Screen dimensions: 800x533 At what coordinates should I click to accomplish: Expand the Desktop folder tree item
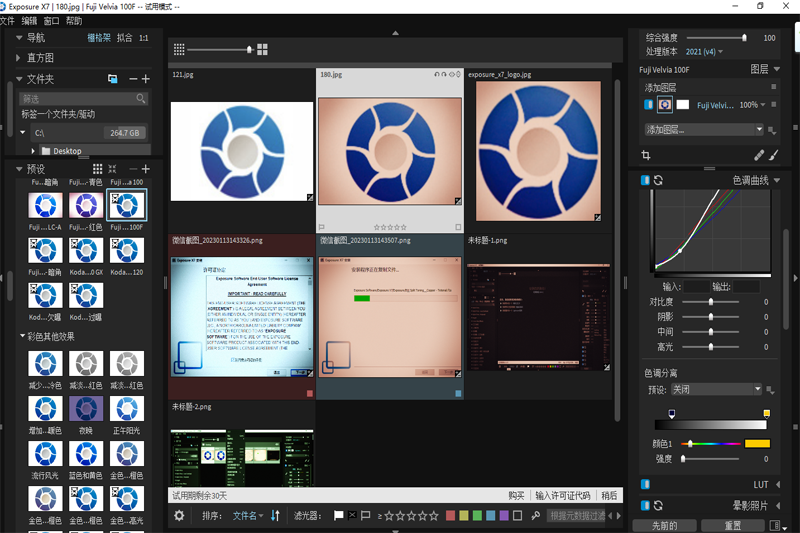(x=33, y=151)
